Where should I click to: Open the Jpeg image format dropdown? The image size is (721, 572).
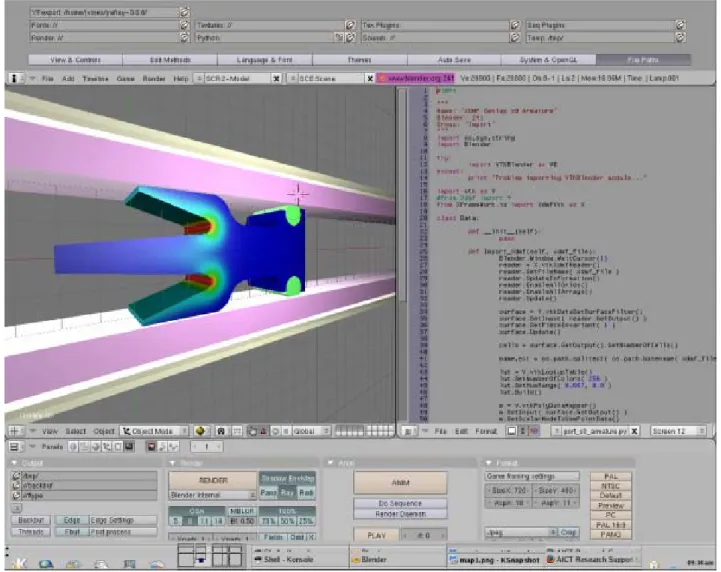click(521, 532)
